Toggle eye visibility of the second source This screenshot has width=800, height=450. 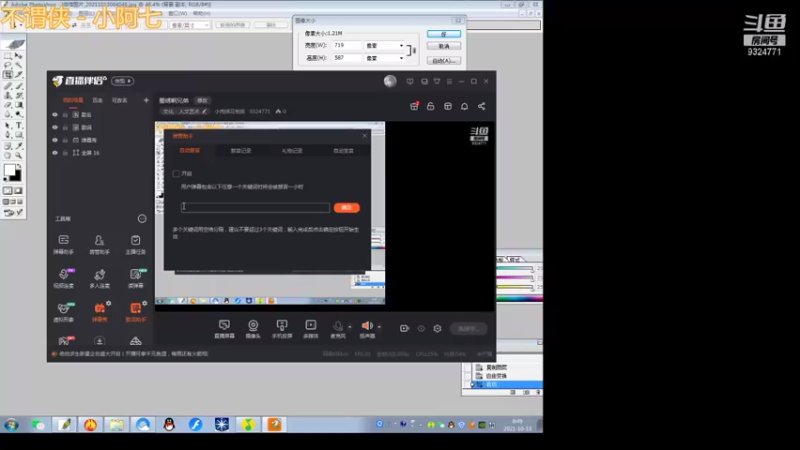[55, 128]
